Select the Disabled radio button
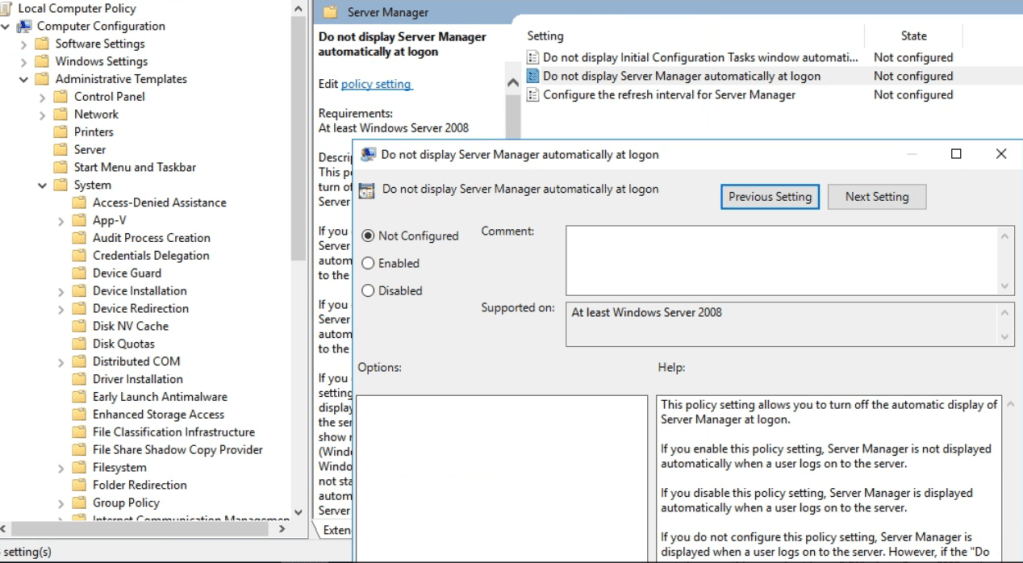 [x=369, y=291]
